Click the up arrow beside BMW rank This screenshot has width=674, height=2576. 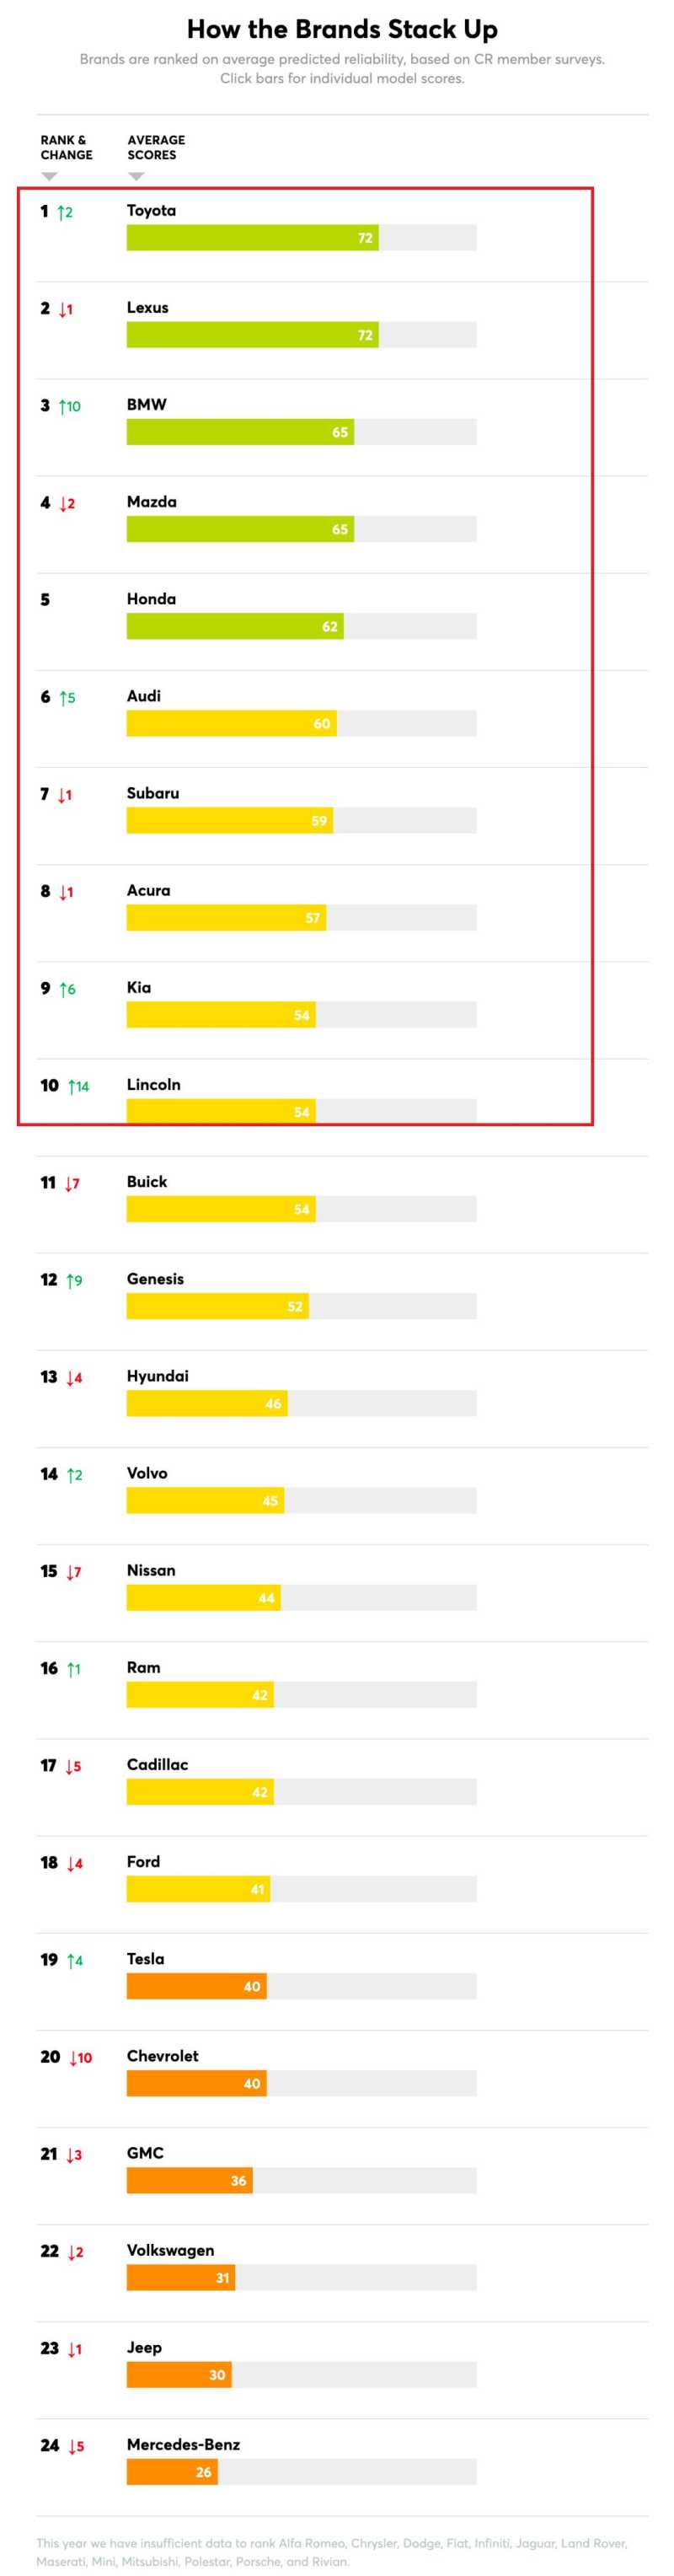coord(63,406)
